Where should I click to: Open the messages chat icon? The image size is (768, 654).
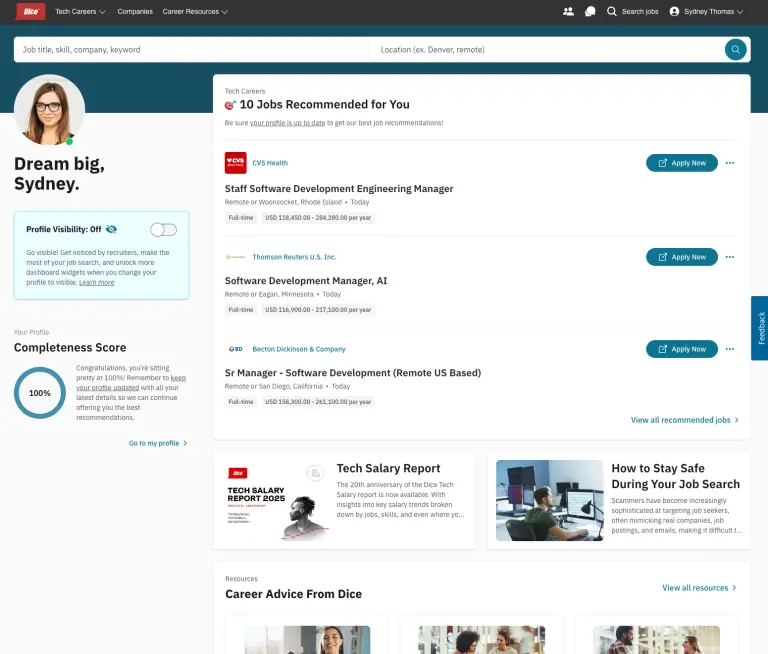[x=590, y=12]
